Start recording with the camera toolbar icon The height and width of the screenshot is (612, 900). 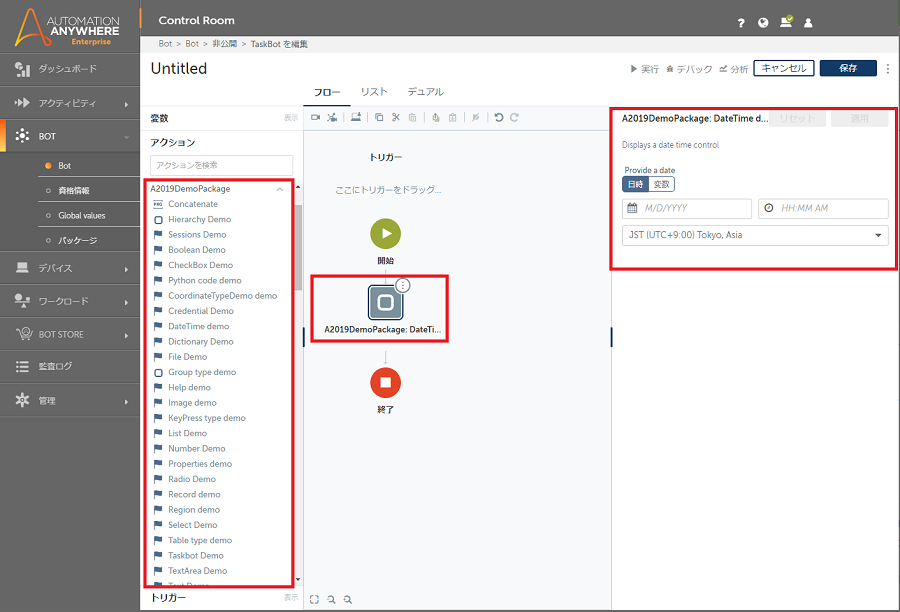click(x=315, y=117)
